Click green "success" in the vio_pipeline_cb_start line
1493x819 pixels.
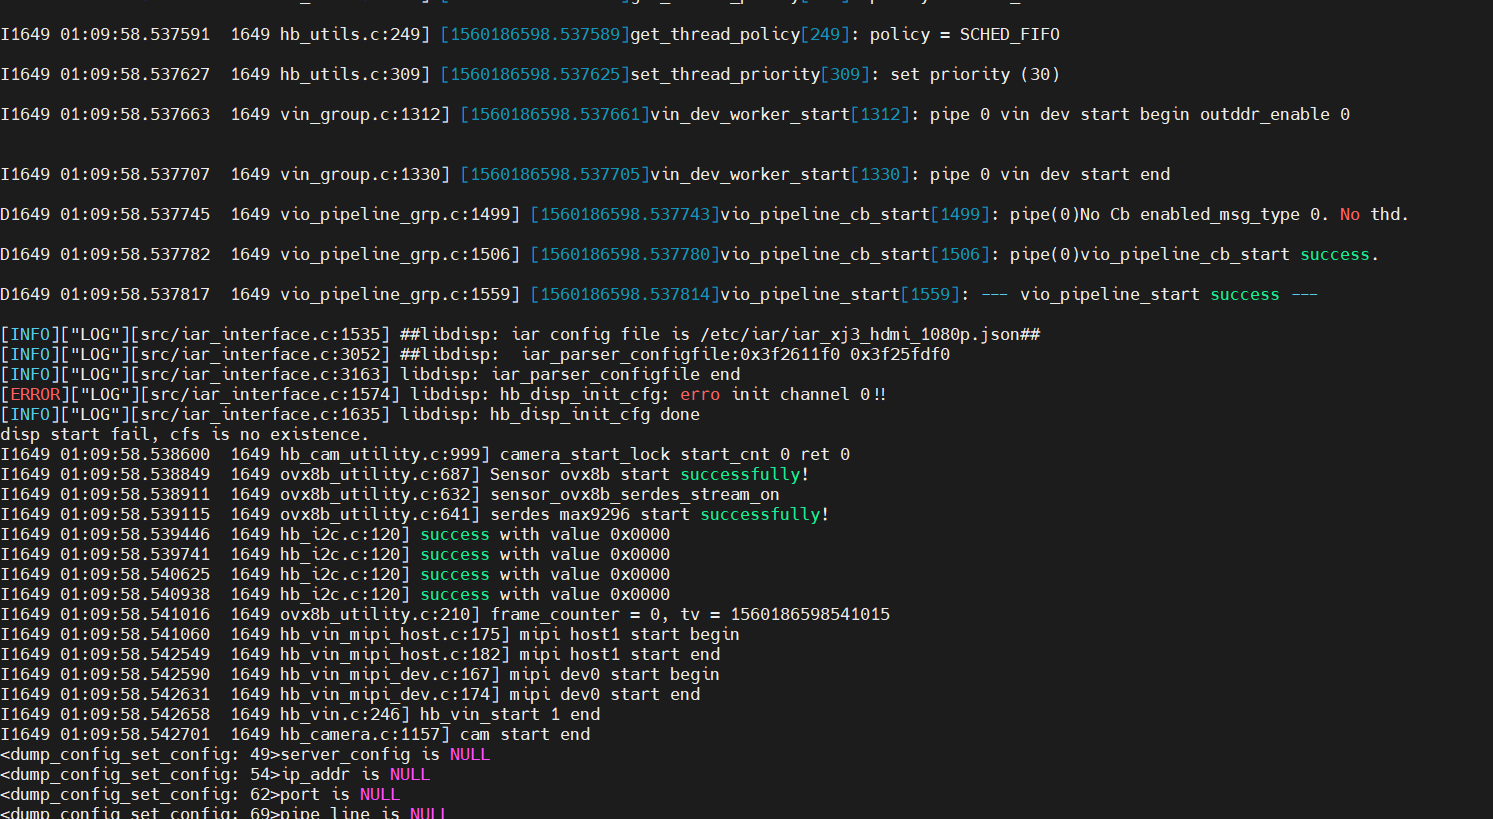click(1334, 255)
